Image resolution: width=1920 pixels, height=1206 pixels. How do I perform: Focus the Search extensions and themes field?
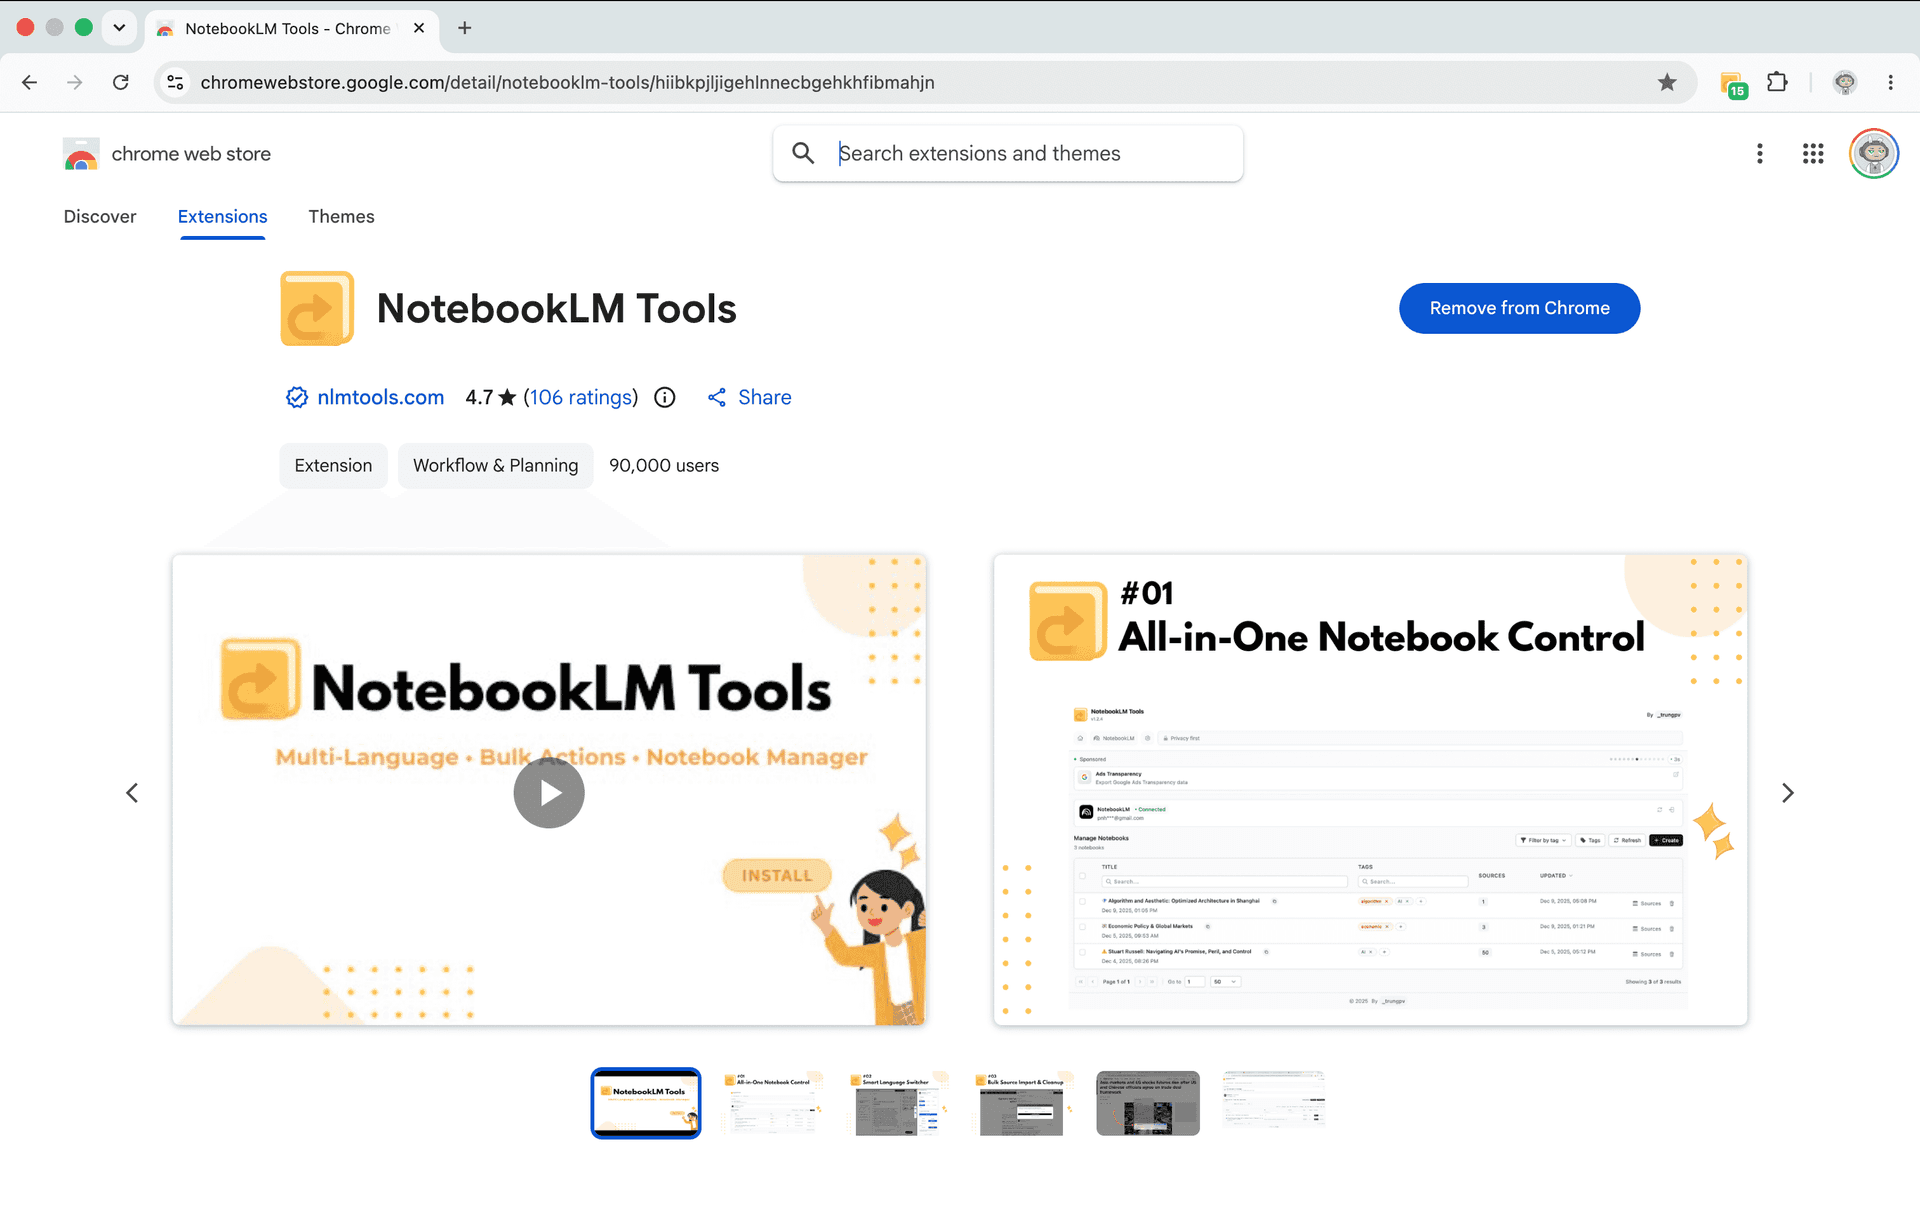click(1008, 153)
